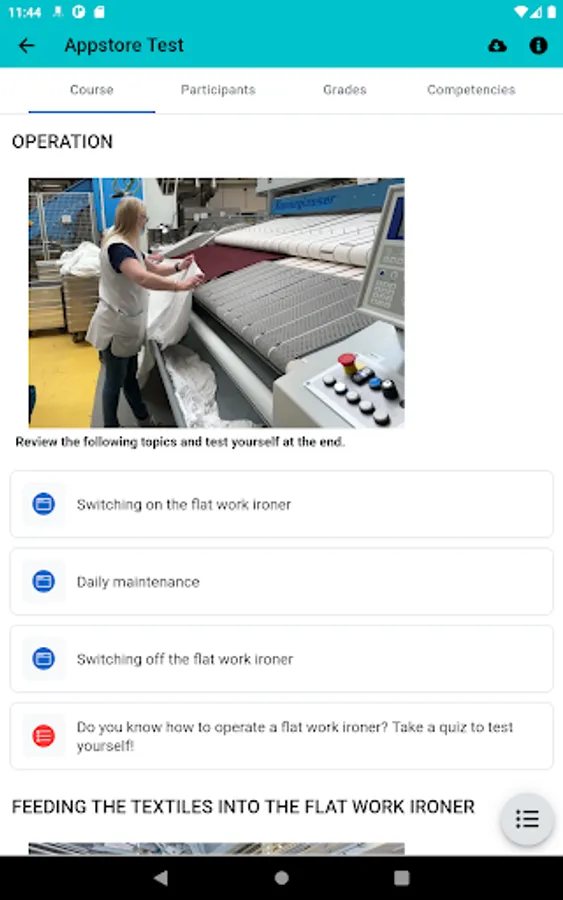Open the cloud download icon
The image size is (563, 900).
(x=497, y=45)
